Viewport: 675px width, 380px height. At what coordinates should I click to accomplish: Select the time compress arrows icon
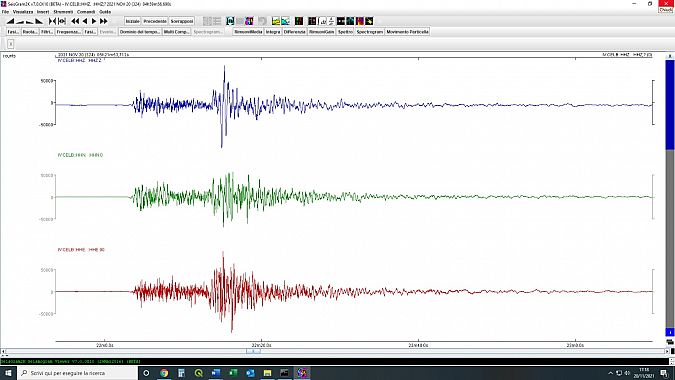click(x=53, y=21)
